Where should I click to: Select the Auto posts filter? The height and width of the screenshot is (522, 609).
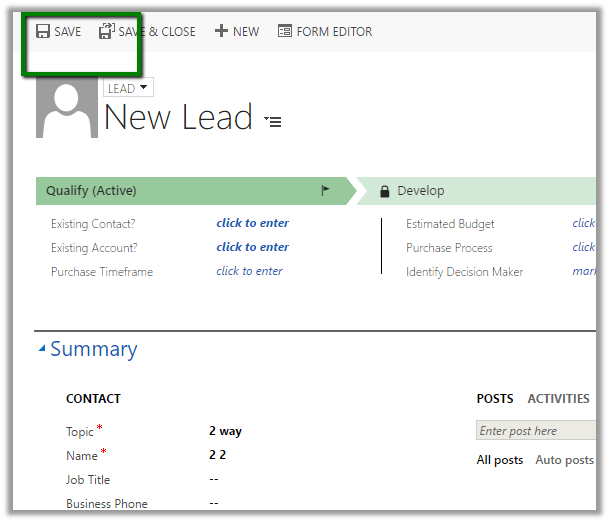(x=564, y=460)
